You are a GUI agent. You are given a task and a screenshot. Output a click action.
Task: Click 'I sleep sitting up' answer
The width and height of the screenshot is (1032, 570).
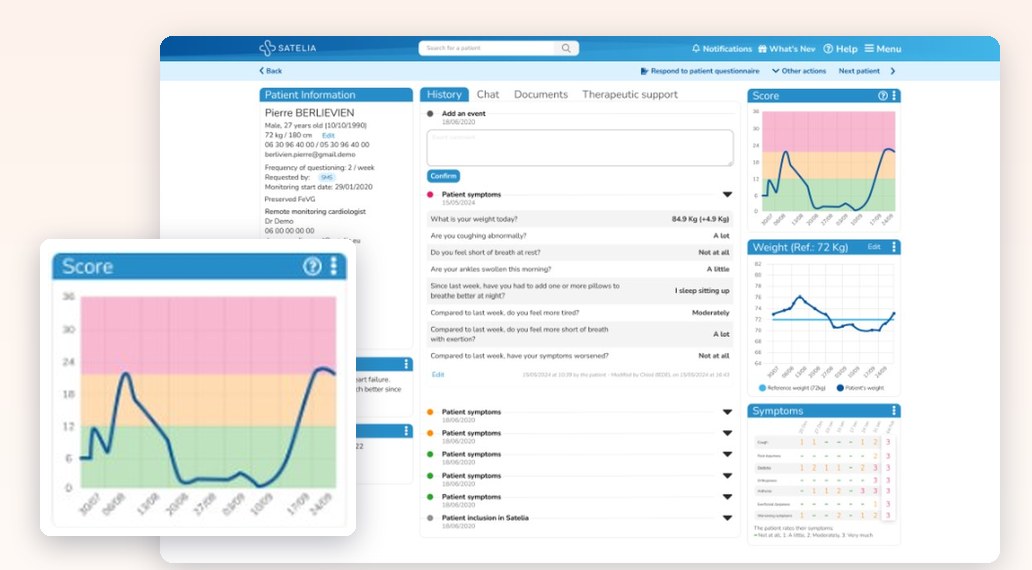(702, 290)
